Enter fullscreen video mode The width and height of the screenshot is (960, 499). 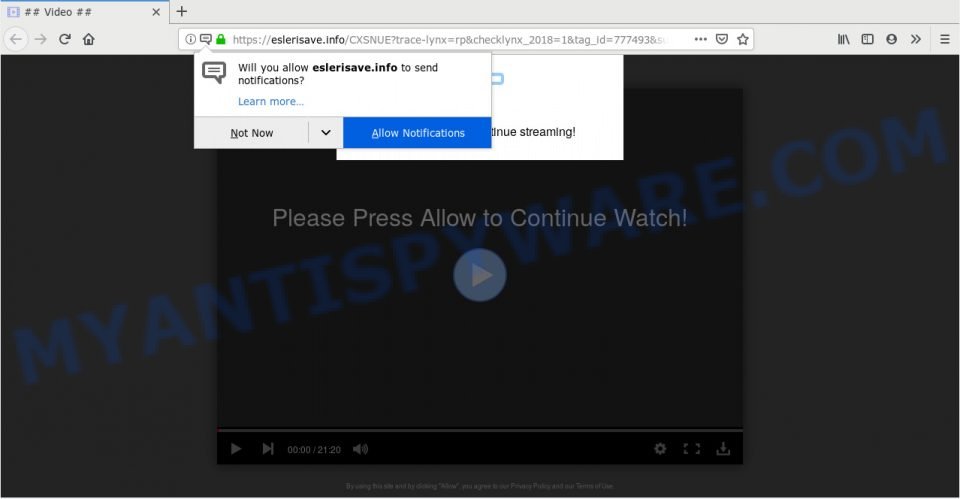692,449
